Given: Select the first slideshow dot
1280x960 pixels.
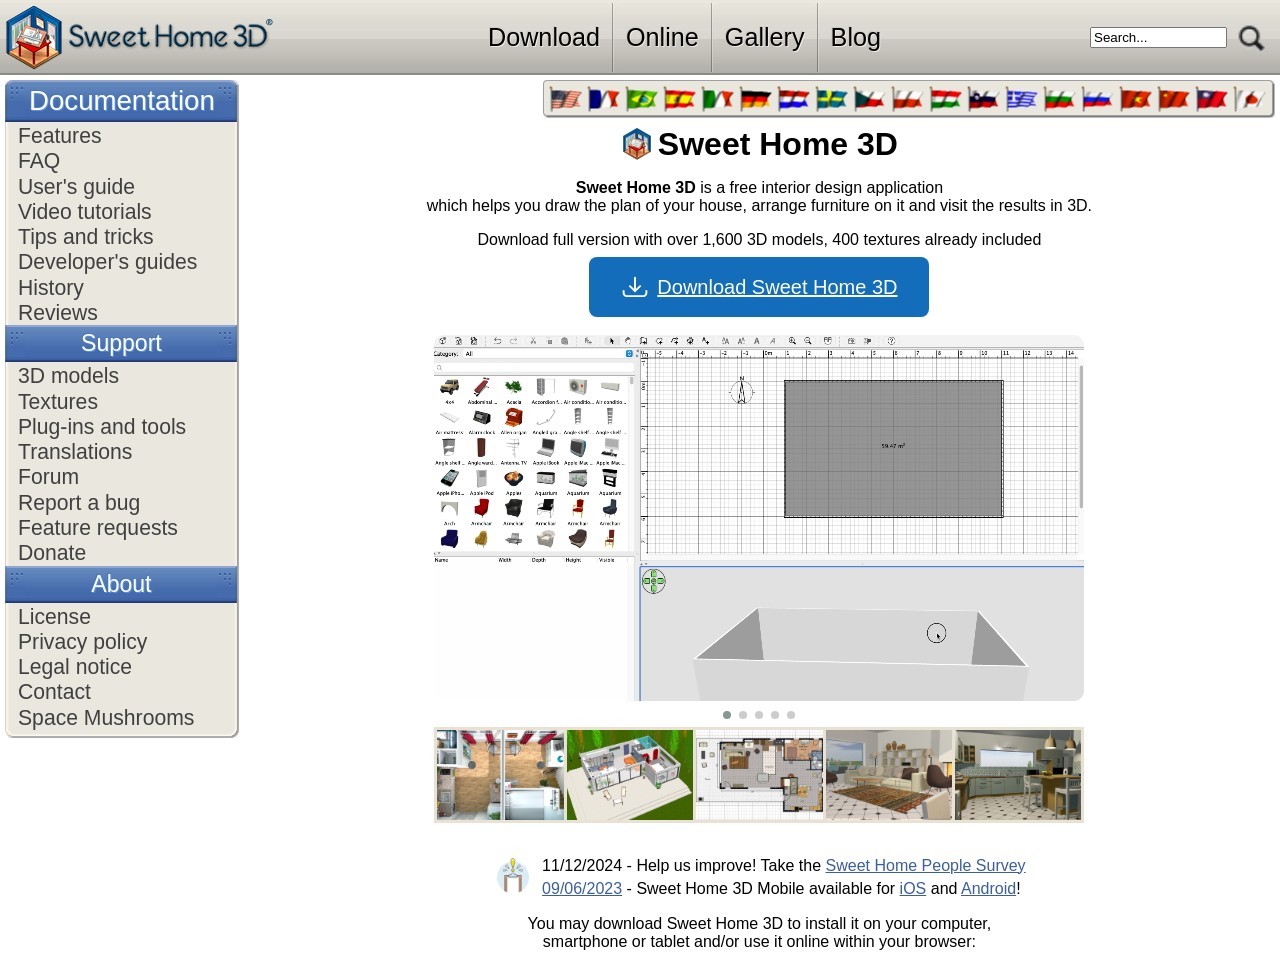Looking at the screenshot, I should (x=727, y=715).
